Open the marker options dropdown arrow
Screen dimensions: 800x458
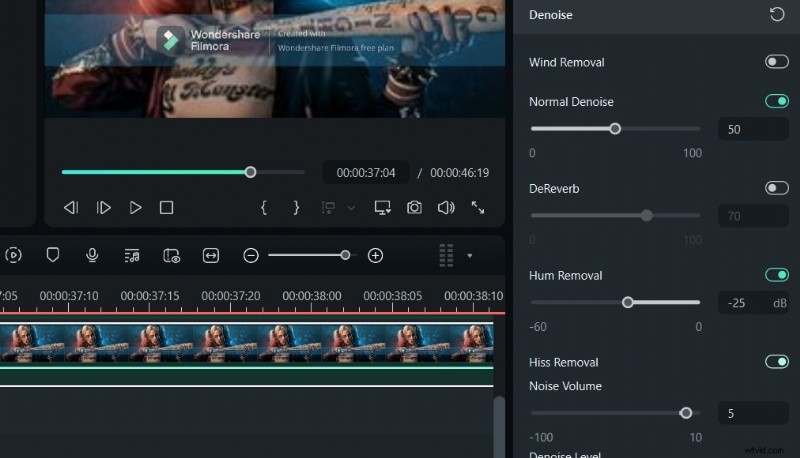point(351,208)
